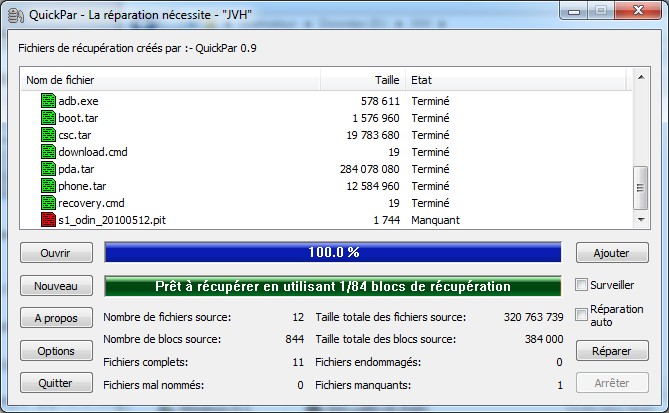Click the size value 1 576 960
669x413 pixels.
[x=376, y=118]
